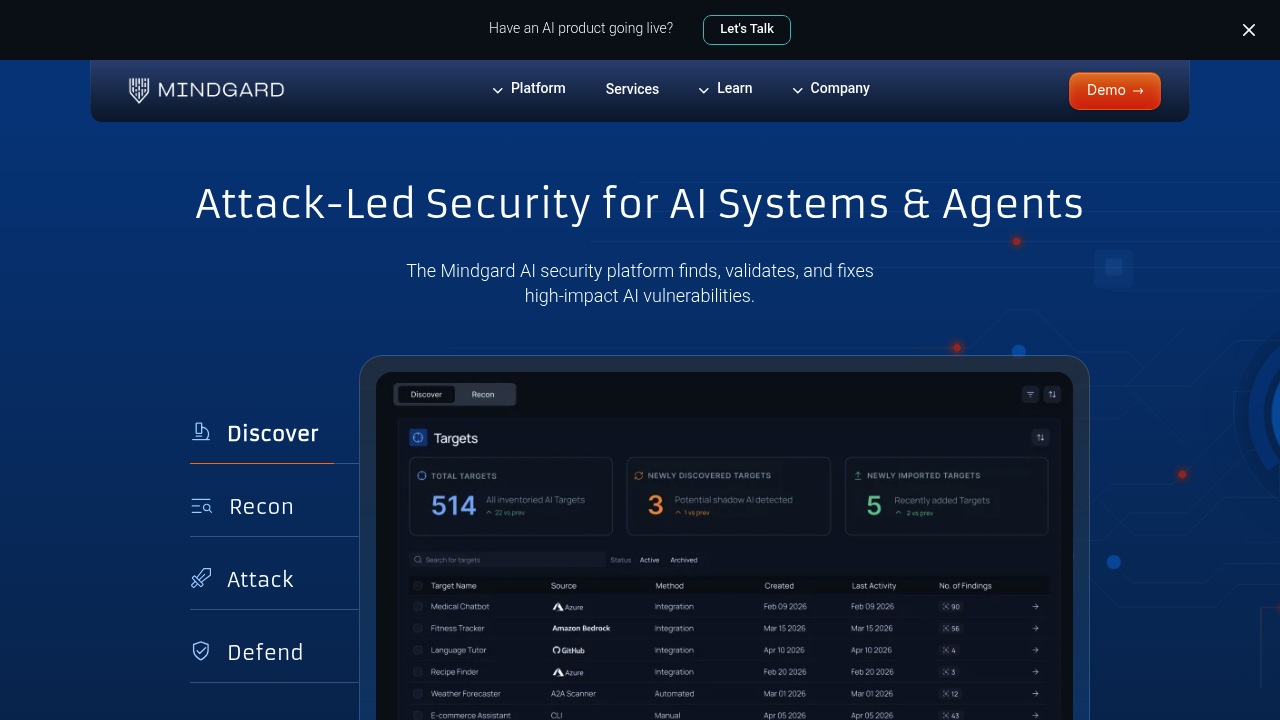Click the orange Demo button
The image size is (1280, 720).
(1115, 90)
